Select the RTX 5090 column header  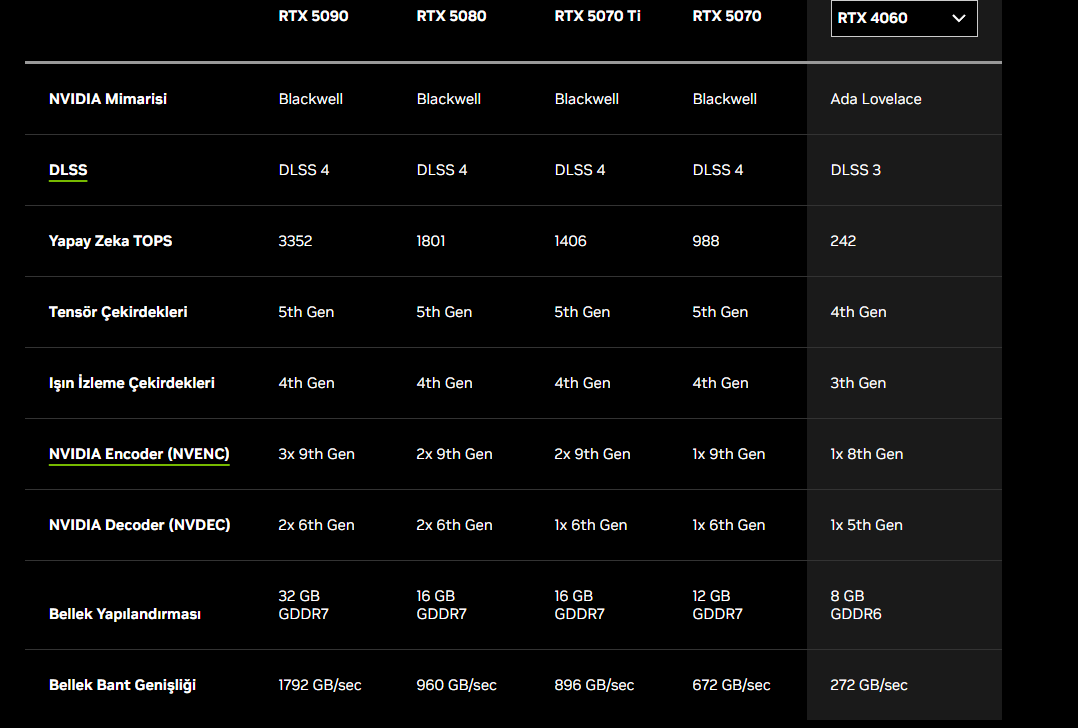tap(314, 16)
